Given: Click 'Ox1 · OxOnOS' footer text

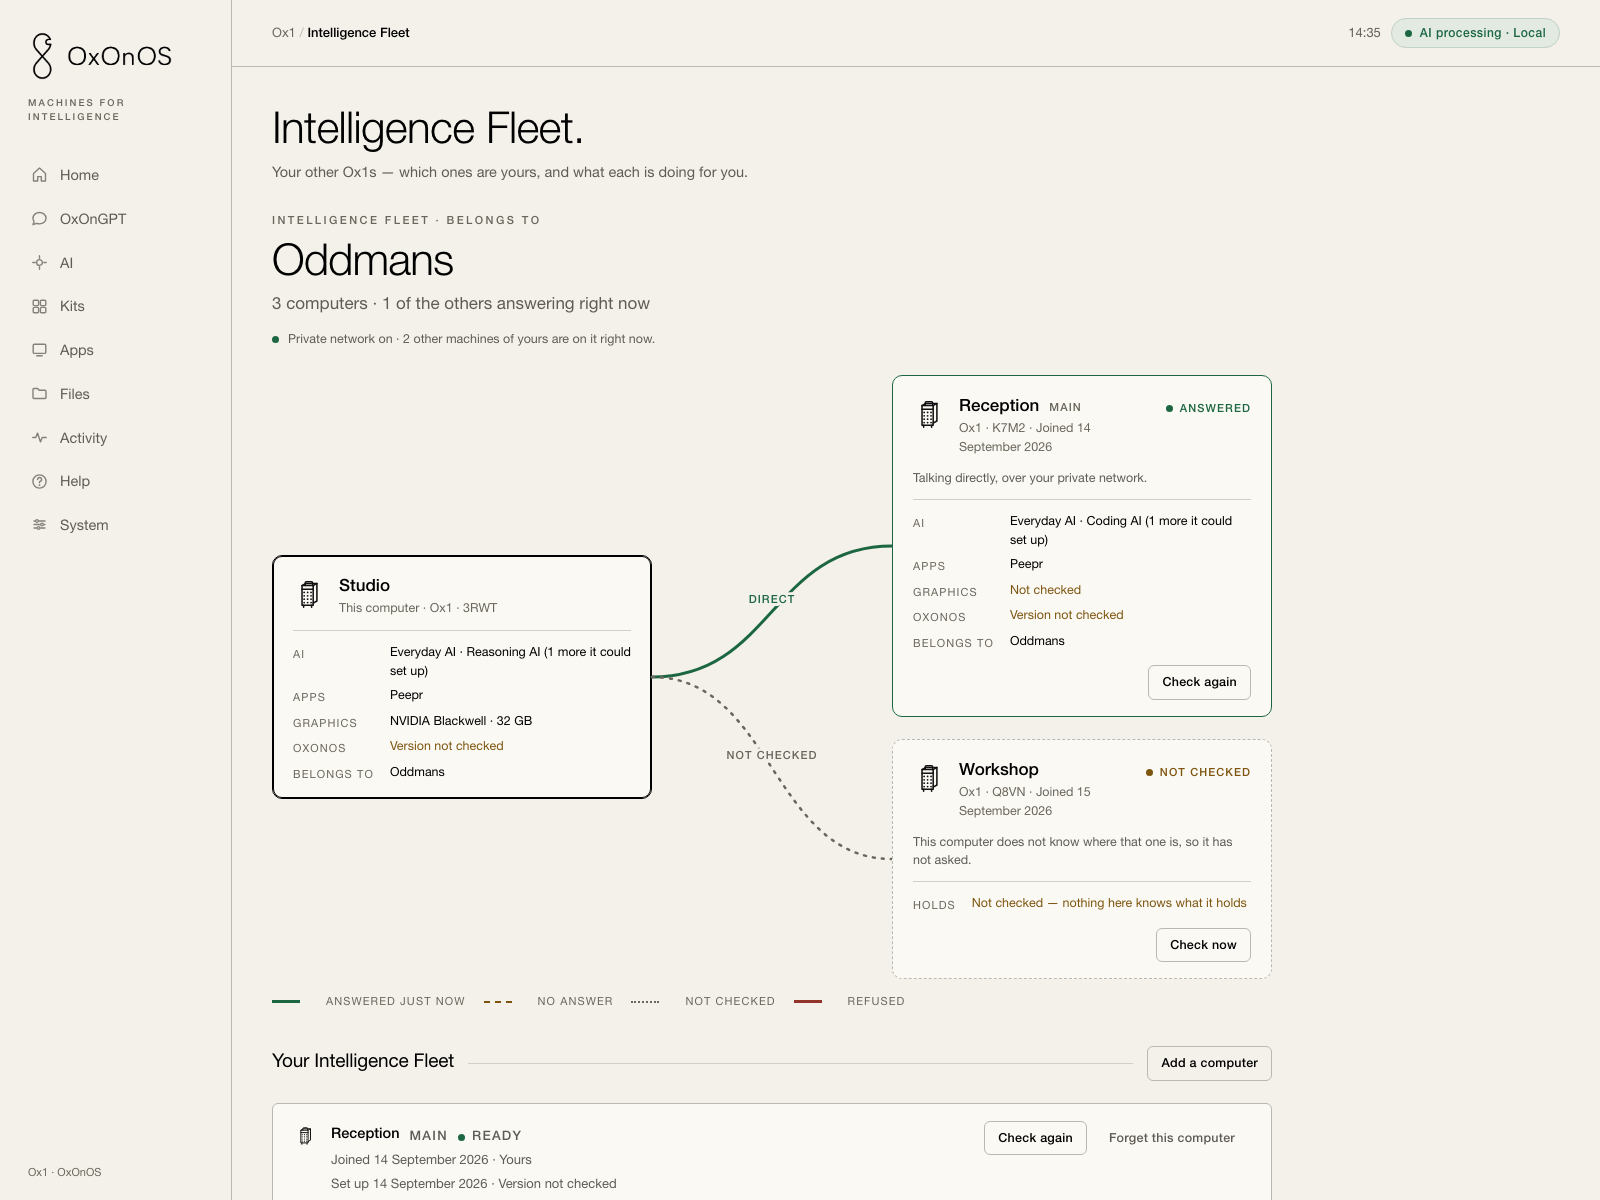Looking at the screenshot, I should 65,1172.
